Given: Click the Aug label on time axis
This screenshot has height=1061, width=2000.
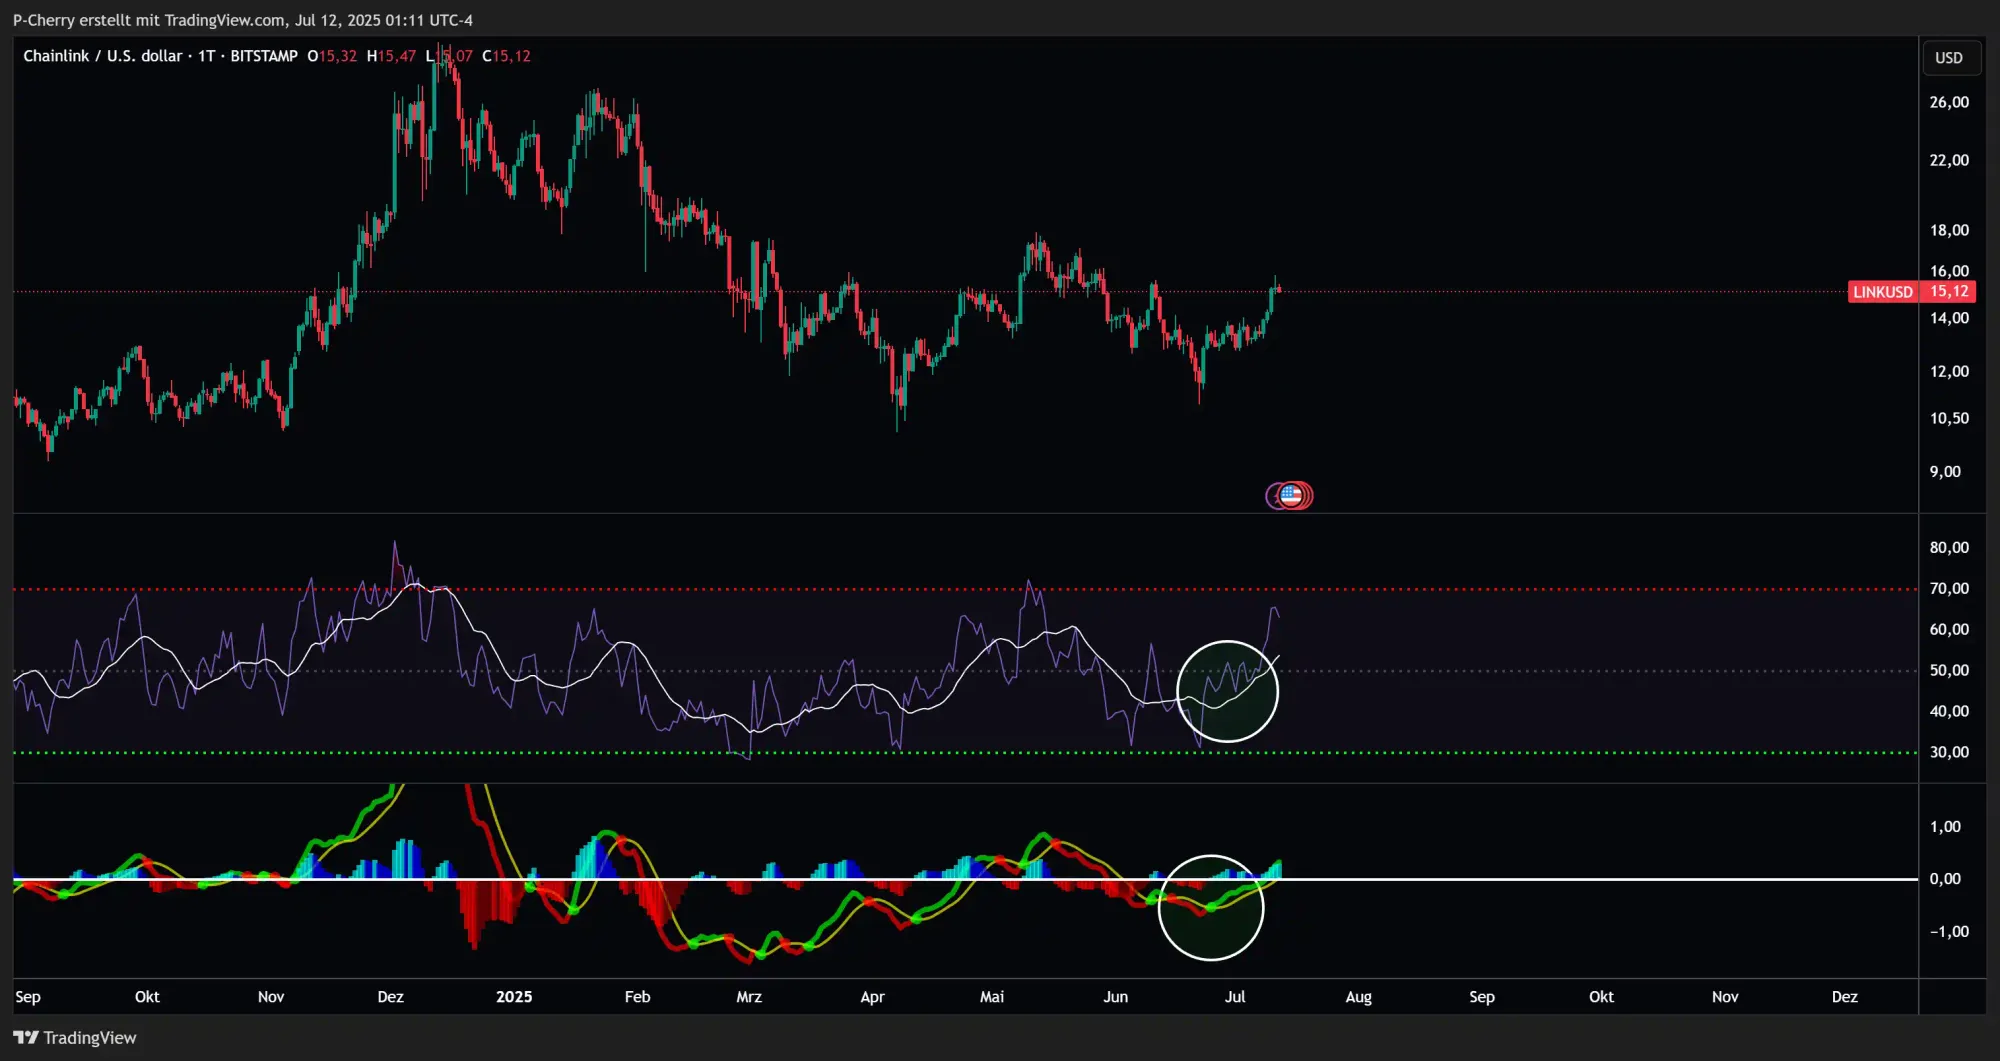Looking at the screenshot, I should point(1358,997).
